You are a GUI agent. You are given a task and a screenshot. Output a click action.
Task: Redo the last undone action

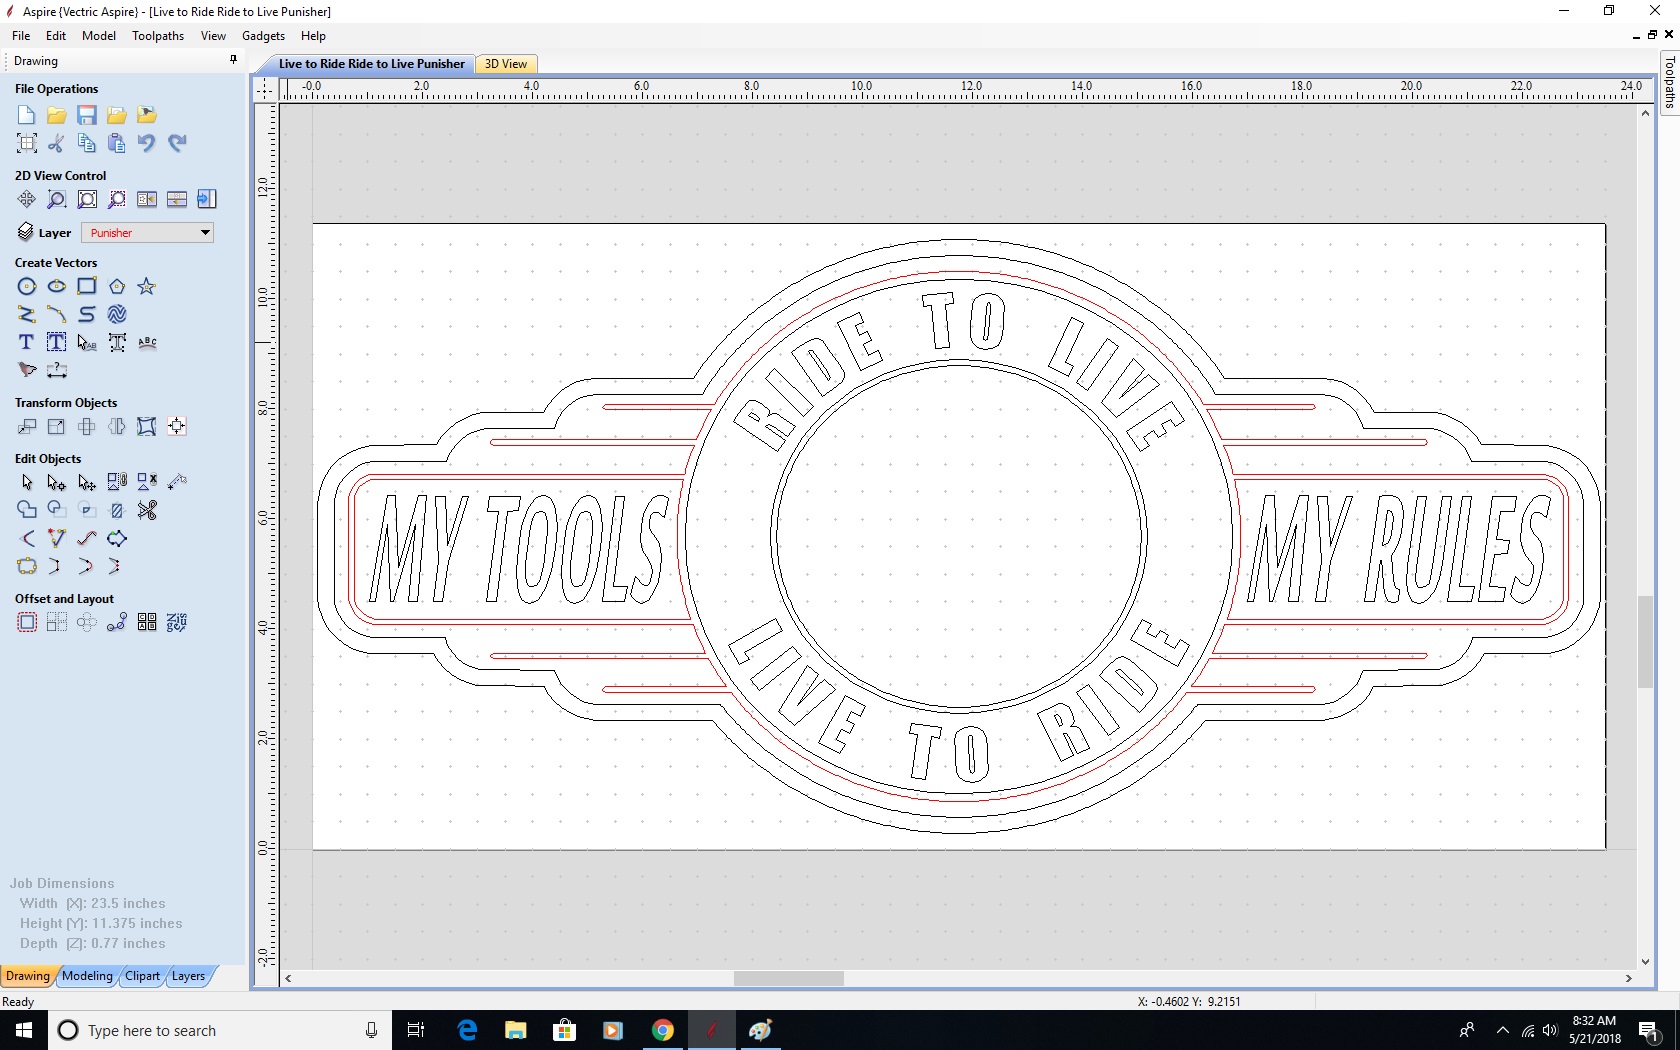[177, 143]
